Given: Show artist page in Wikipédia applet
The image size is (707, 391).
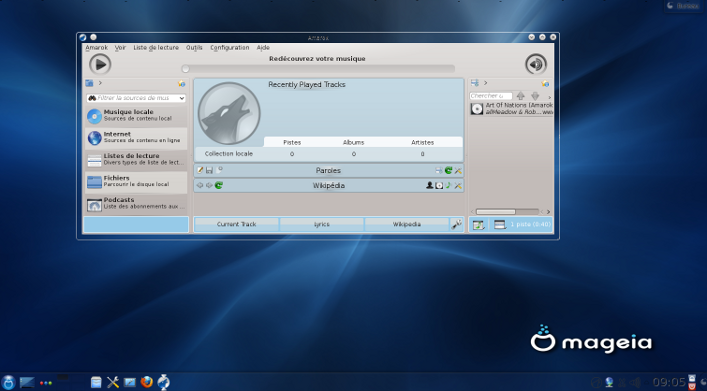Looking at the screenshot, I should click(429, 185).
